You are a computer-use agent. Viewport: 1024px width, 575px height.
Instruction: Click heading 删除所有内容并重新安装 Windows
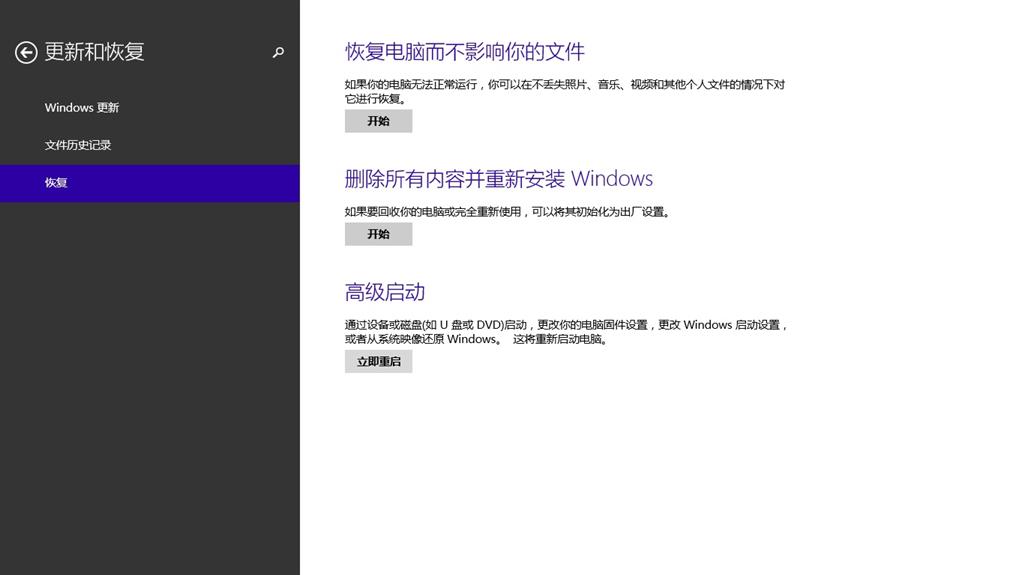click(499, 178)
